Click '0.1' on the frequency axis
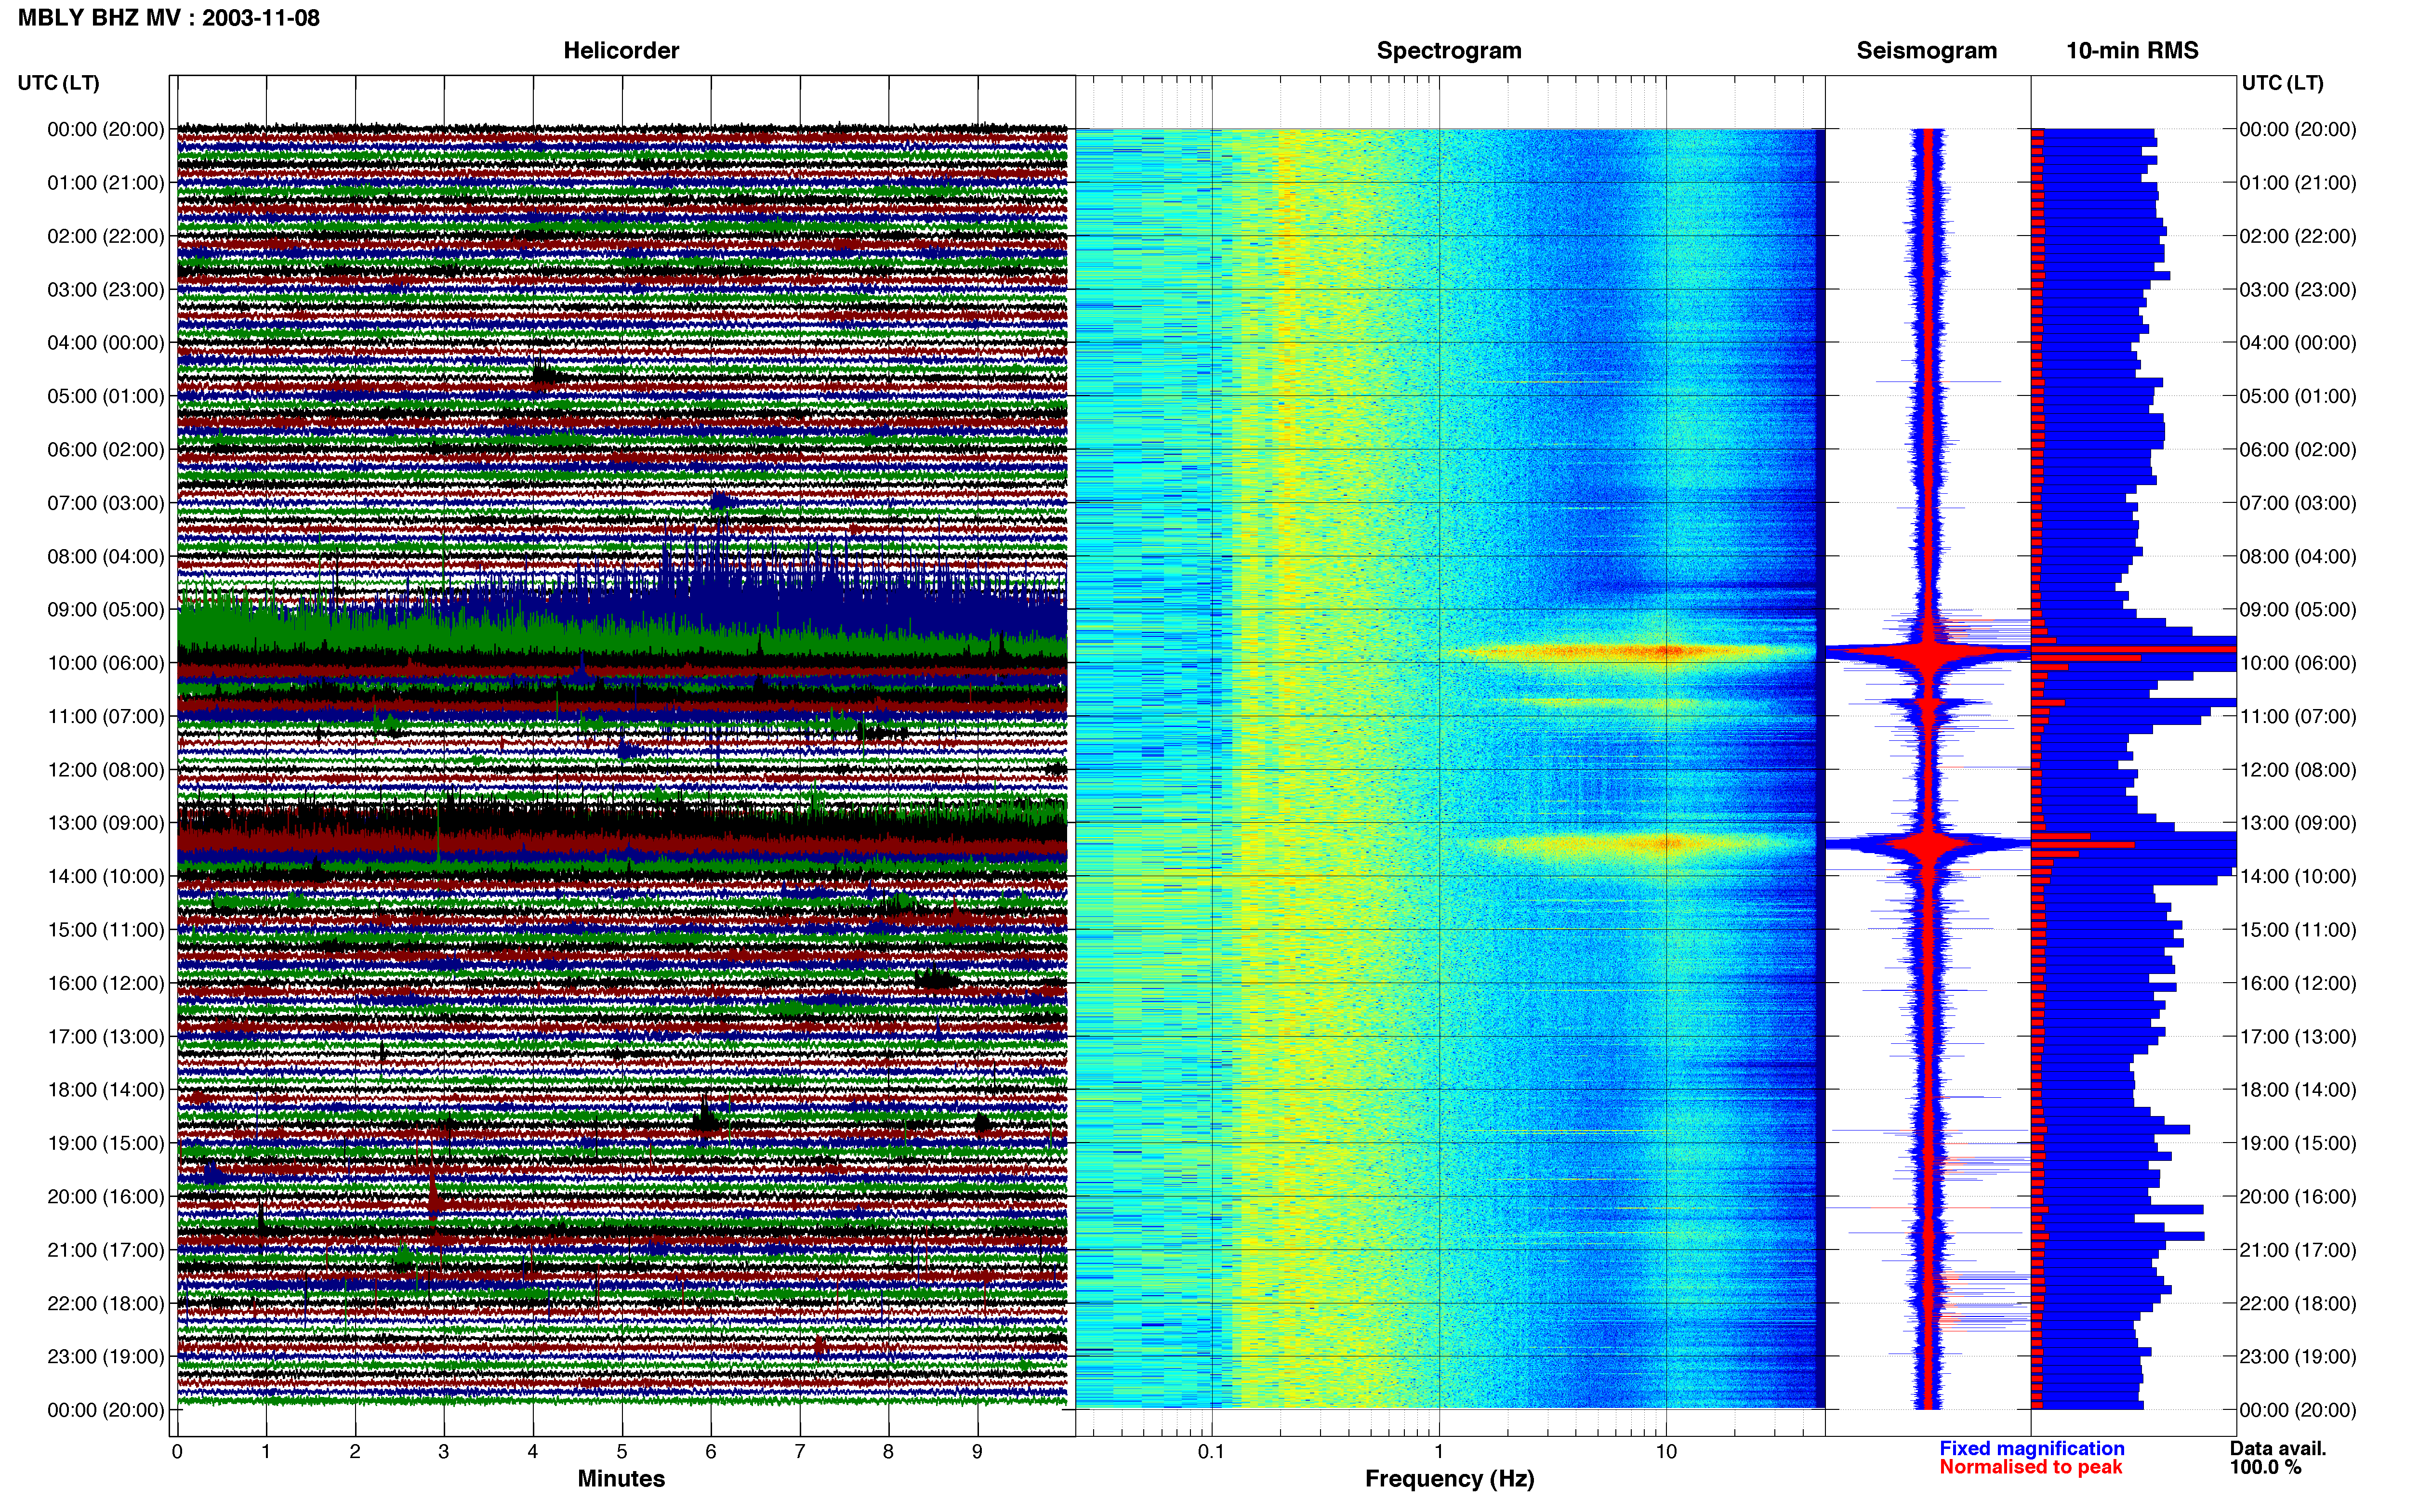Screen dimensions: 2418x1512 1211,1452
